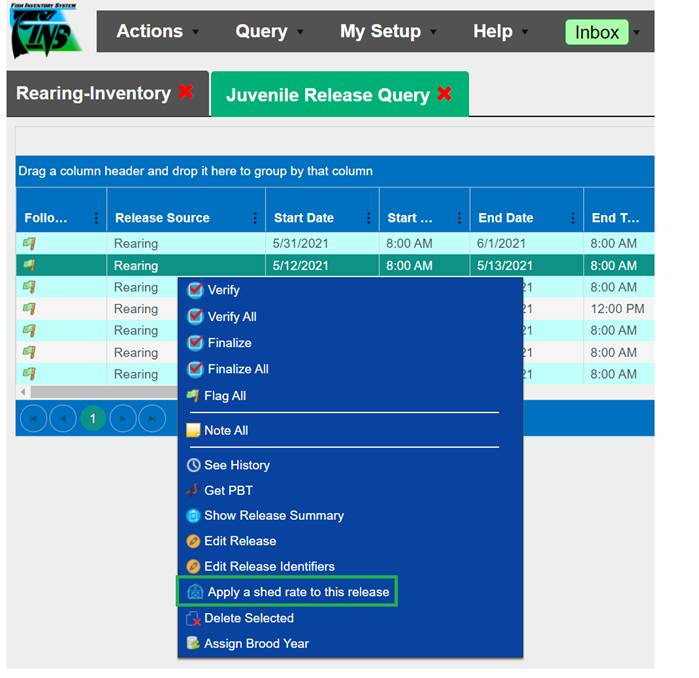
Task: Go to the previous results page
Action: pos(63,419)
